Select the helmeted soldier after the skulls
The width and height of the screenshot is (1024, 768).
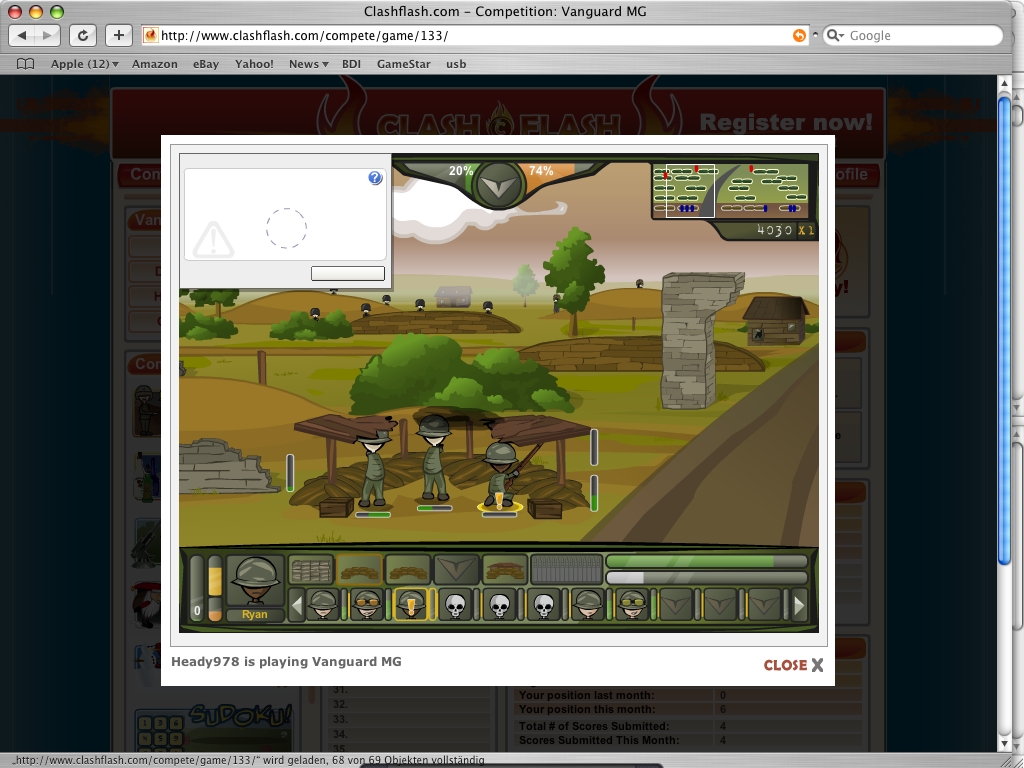click(588, 605)
